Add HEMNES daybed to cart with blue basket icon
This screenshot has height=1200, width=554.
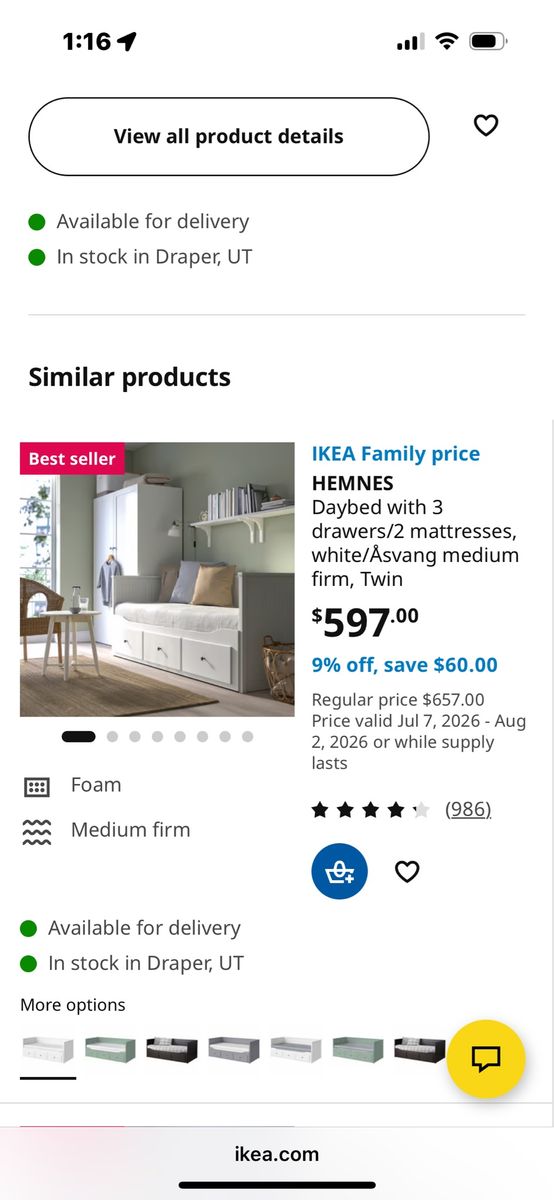pyautogui.click(x=340, y=872)
